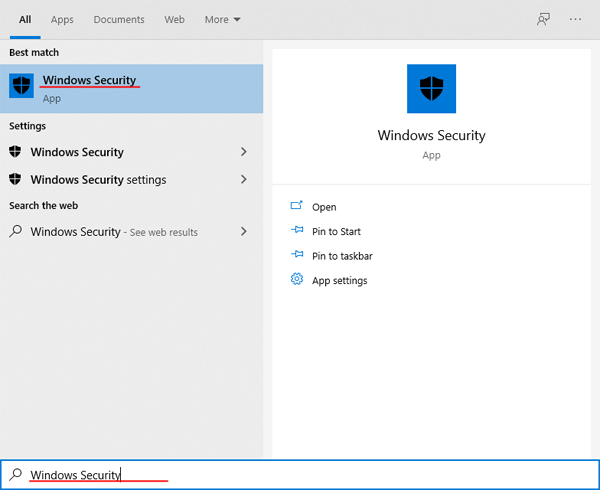Open the three-dot options menu
600x490 pixels.
point(575,19)
